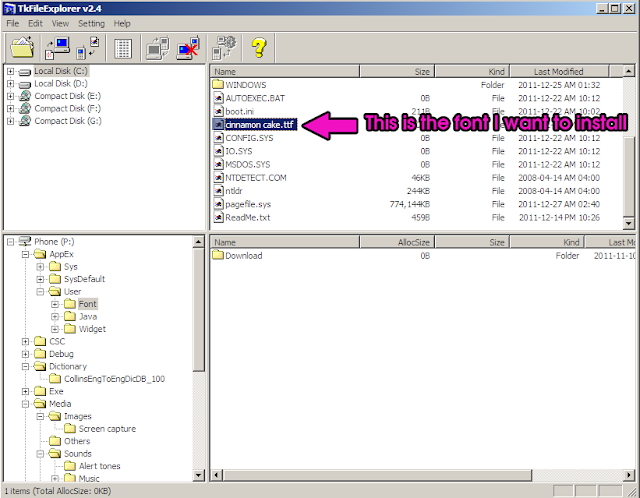Expand the Exe folder node
Viewport: 640px width, 498px height.
coord(25,391)
